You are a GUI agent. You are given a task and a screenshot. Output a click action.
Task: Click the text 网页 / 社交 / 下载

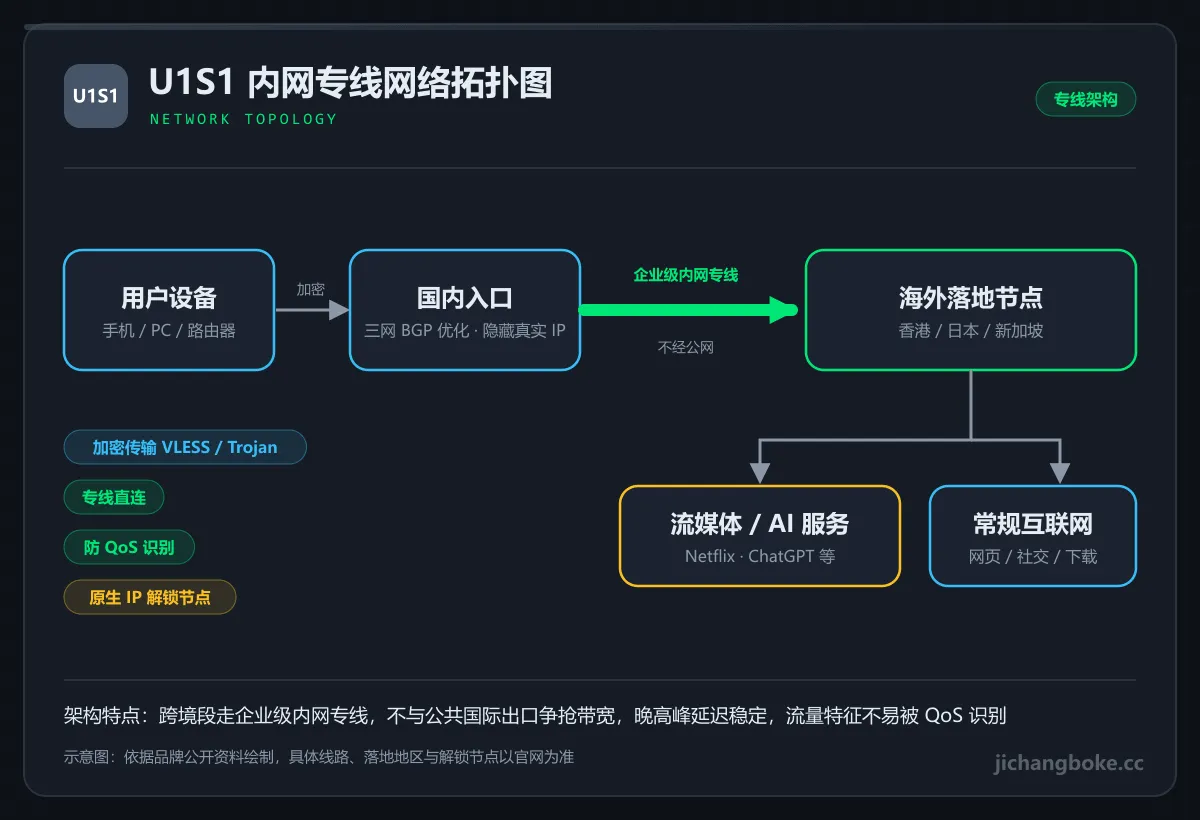tap(1033, 556)
